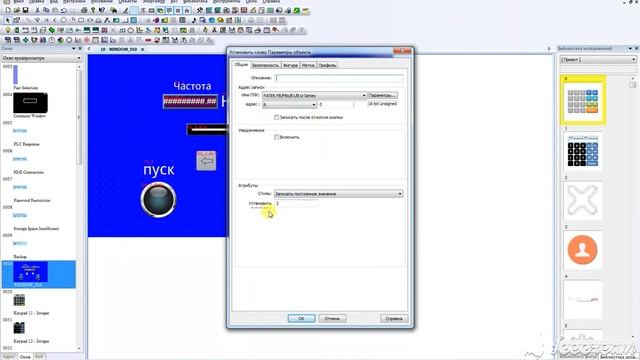Click the Open project folder icon
Screen dimensions: 640x360
click(16, 10)
